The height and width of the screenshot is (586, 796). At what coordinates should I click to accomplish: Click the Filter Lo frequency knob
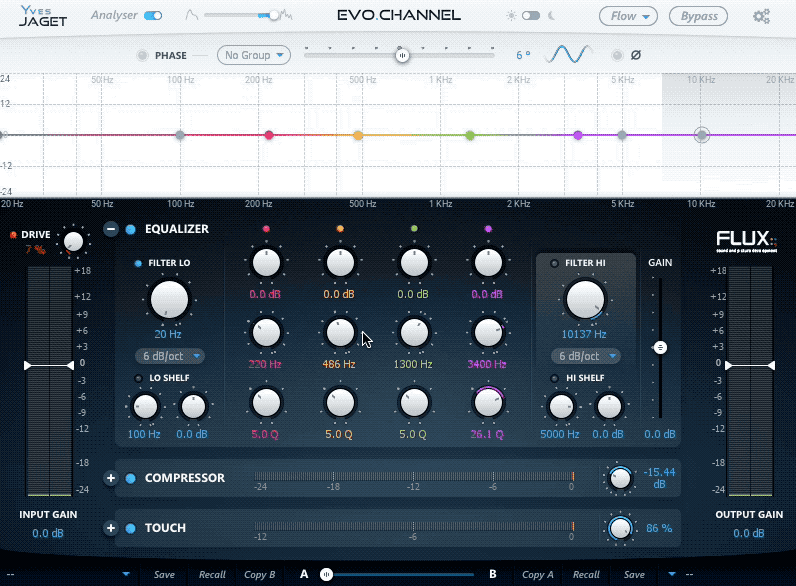169,300
